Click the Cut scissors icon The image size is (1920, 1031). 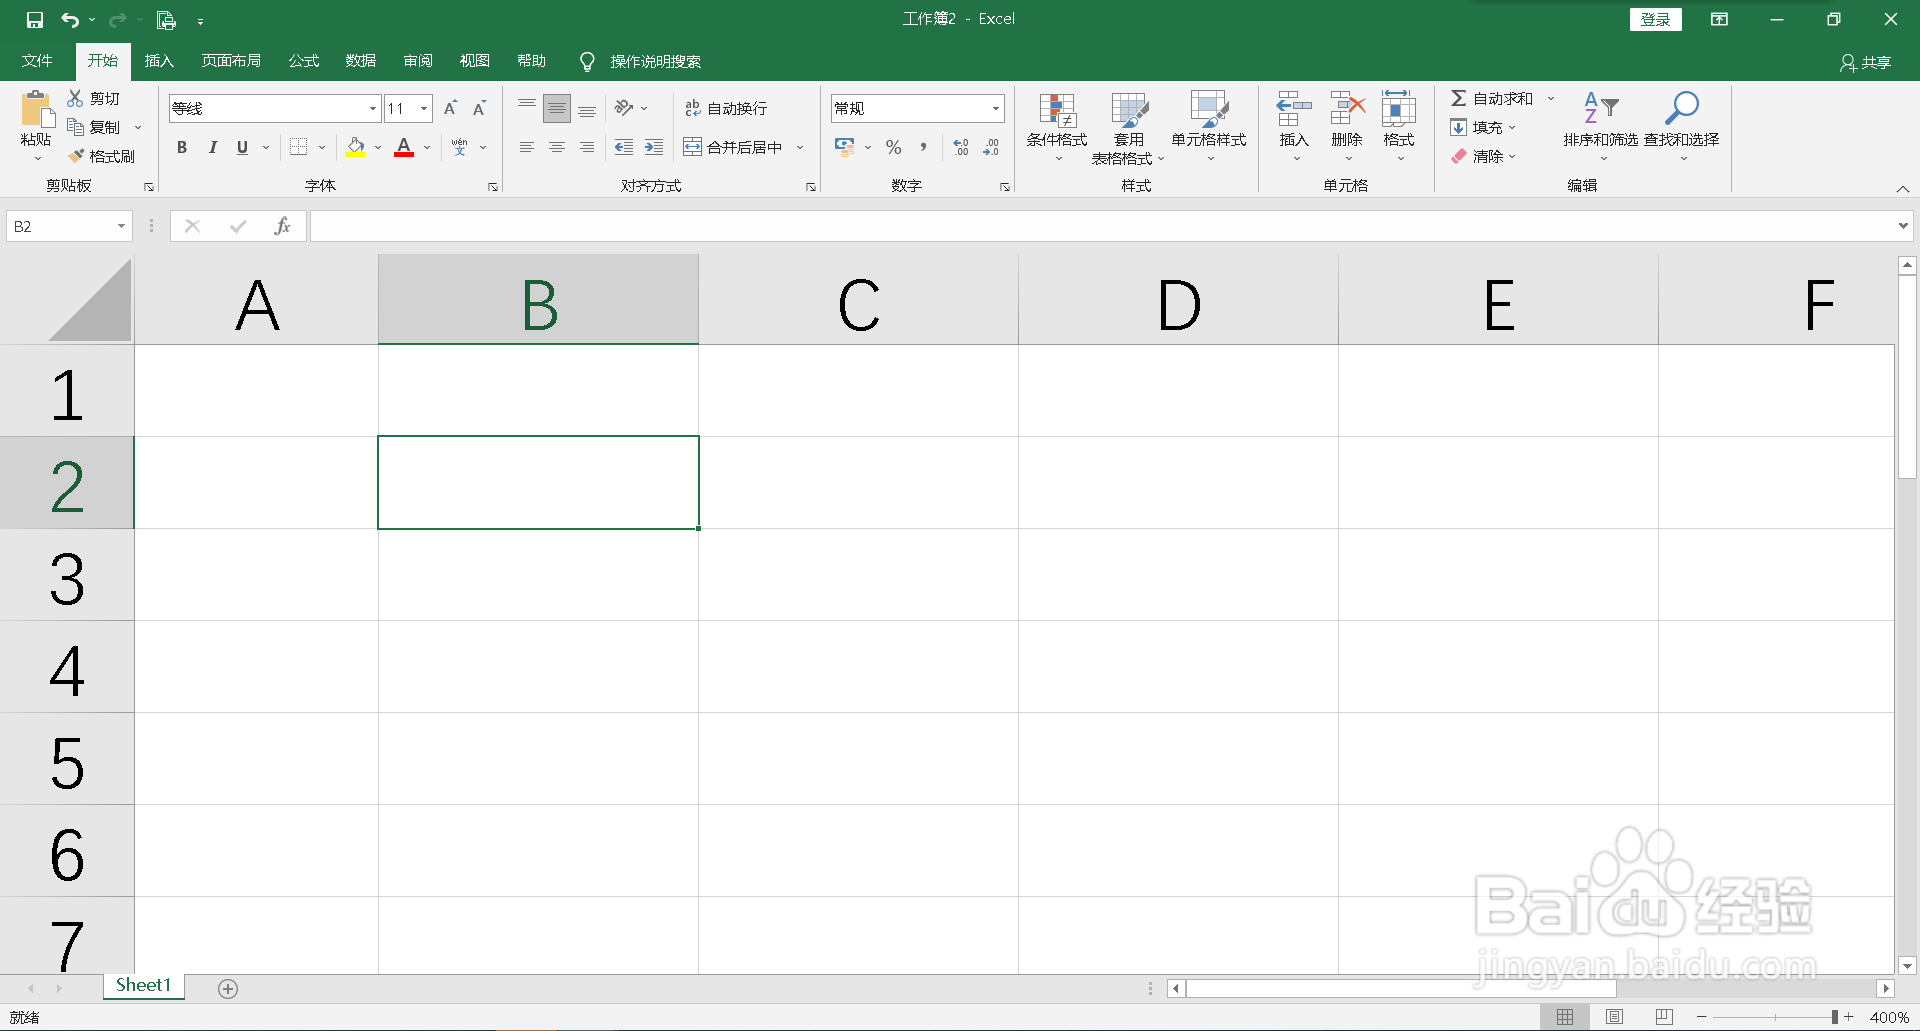point(75,98)
